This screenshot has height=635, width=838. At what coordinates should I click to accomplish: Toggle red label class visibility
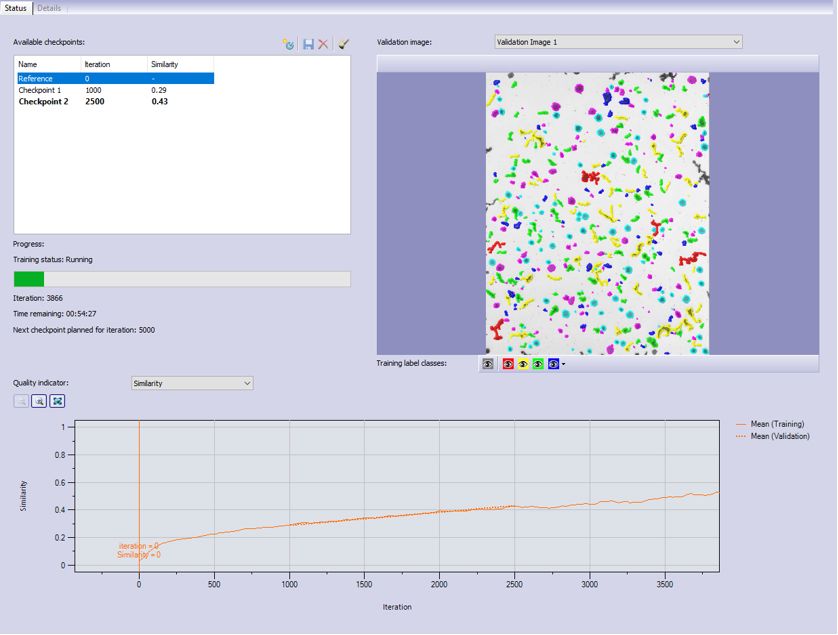(508, 364)
